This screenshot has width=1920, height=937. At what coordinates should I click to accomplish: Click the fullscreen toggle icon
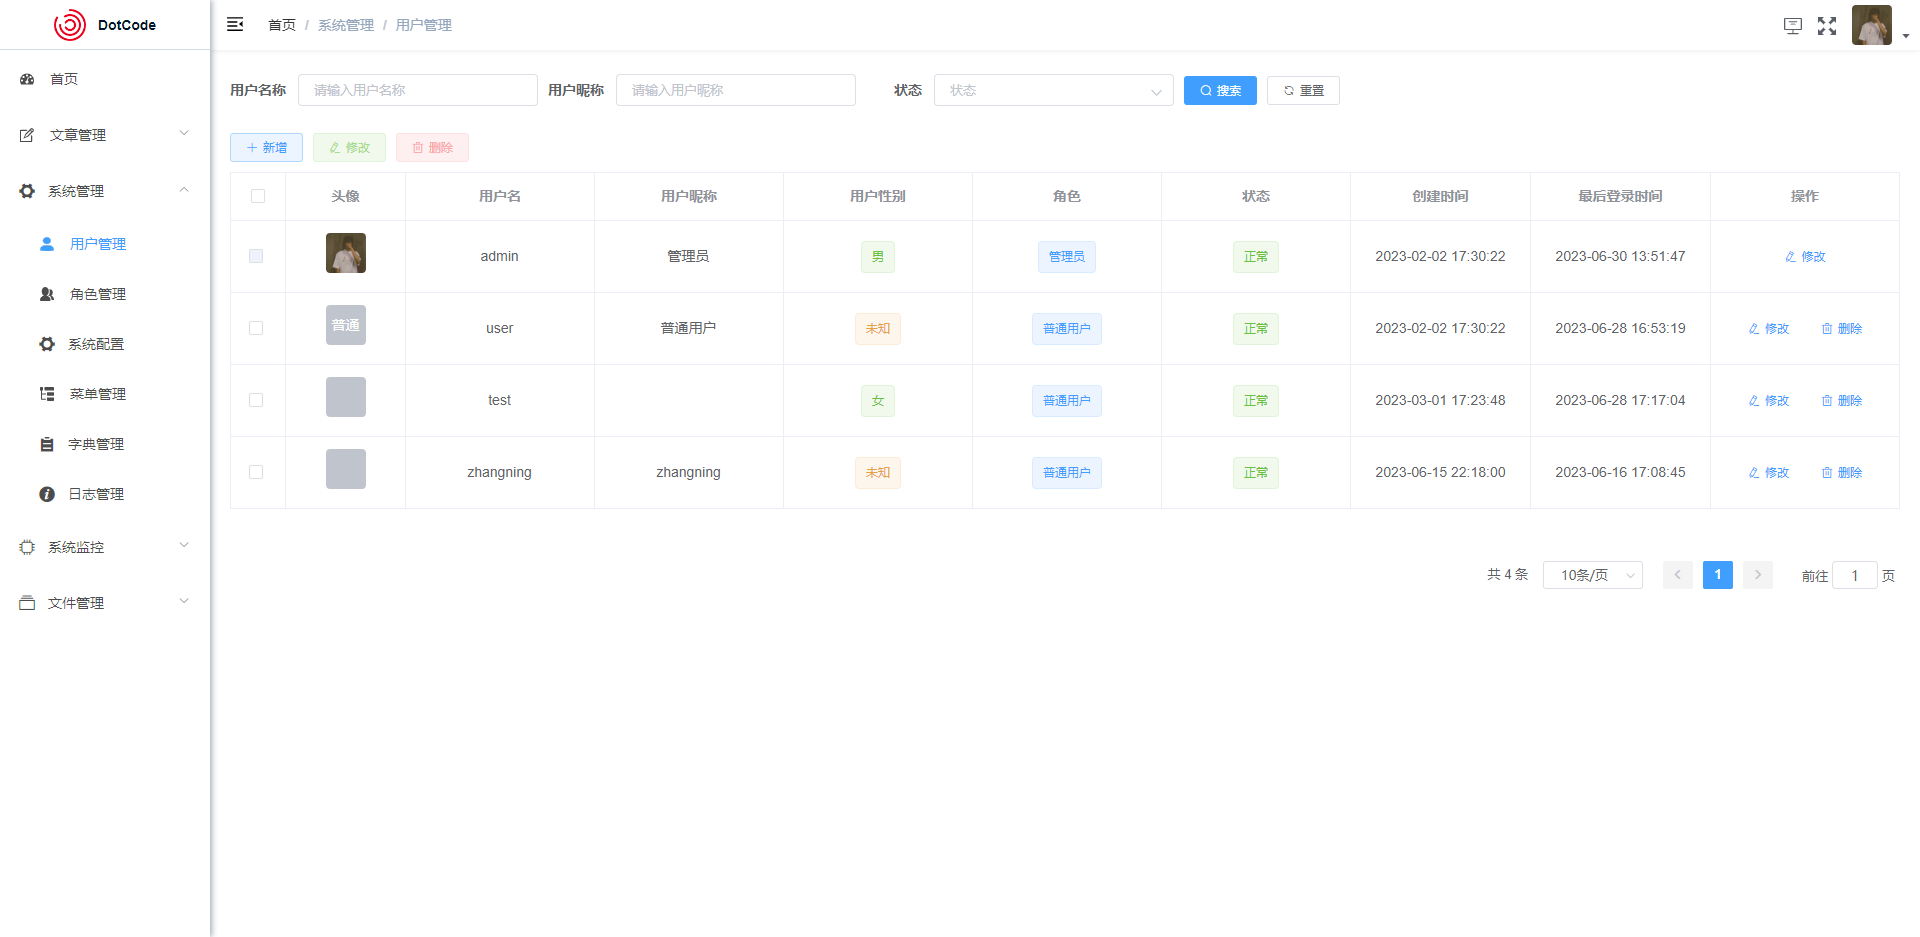point(1827,26)
